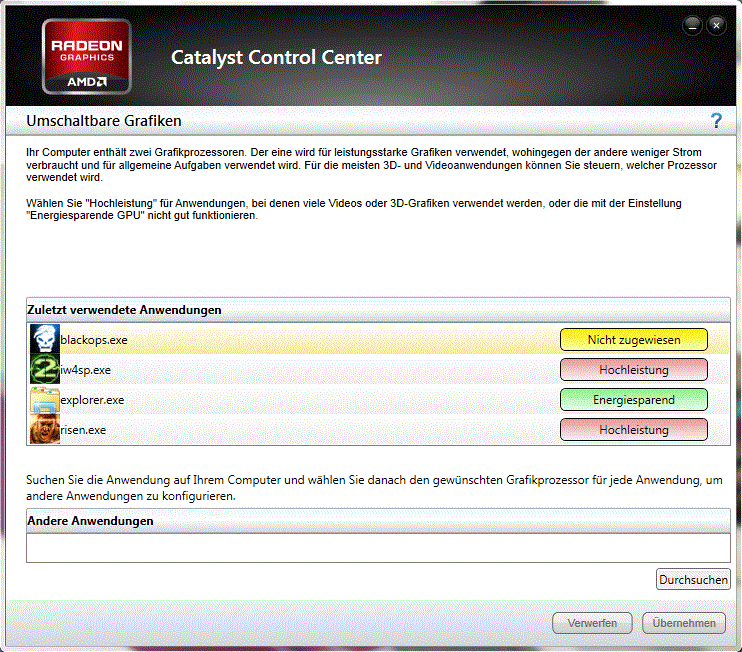Select the explorer.exe entry
Viewport: 742px width, 652px height.
(x=92, y=400)
